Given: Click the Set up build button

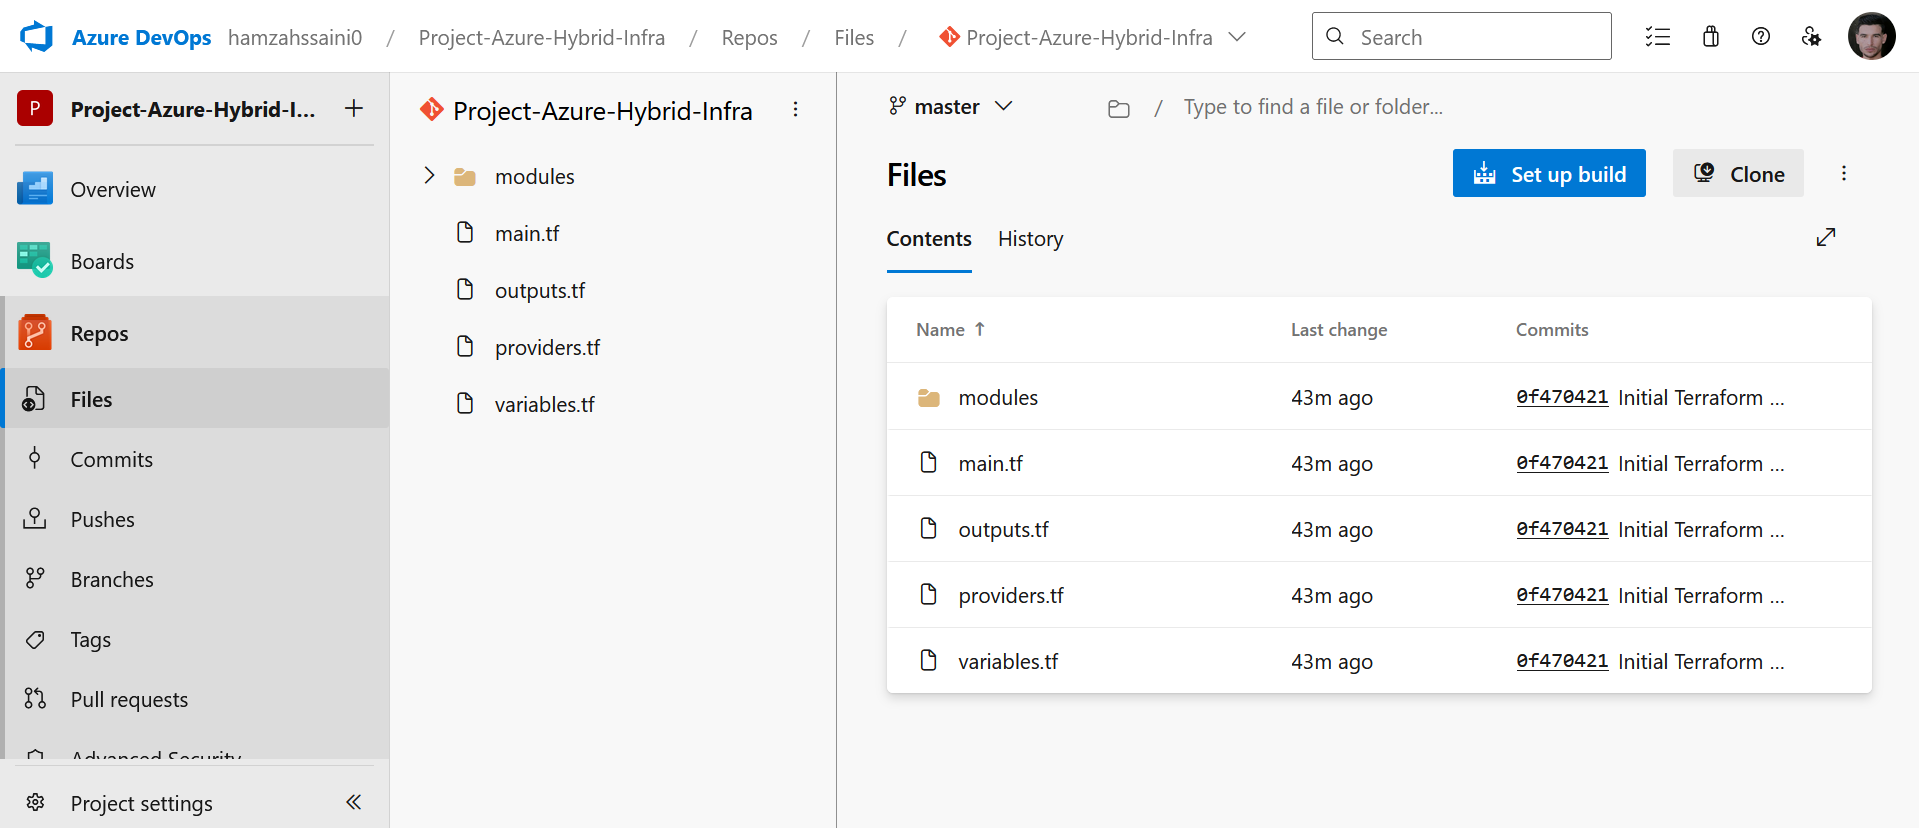Looking at the screenshot, I should point(1549,174).
